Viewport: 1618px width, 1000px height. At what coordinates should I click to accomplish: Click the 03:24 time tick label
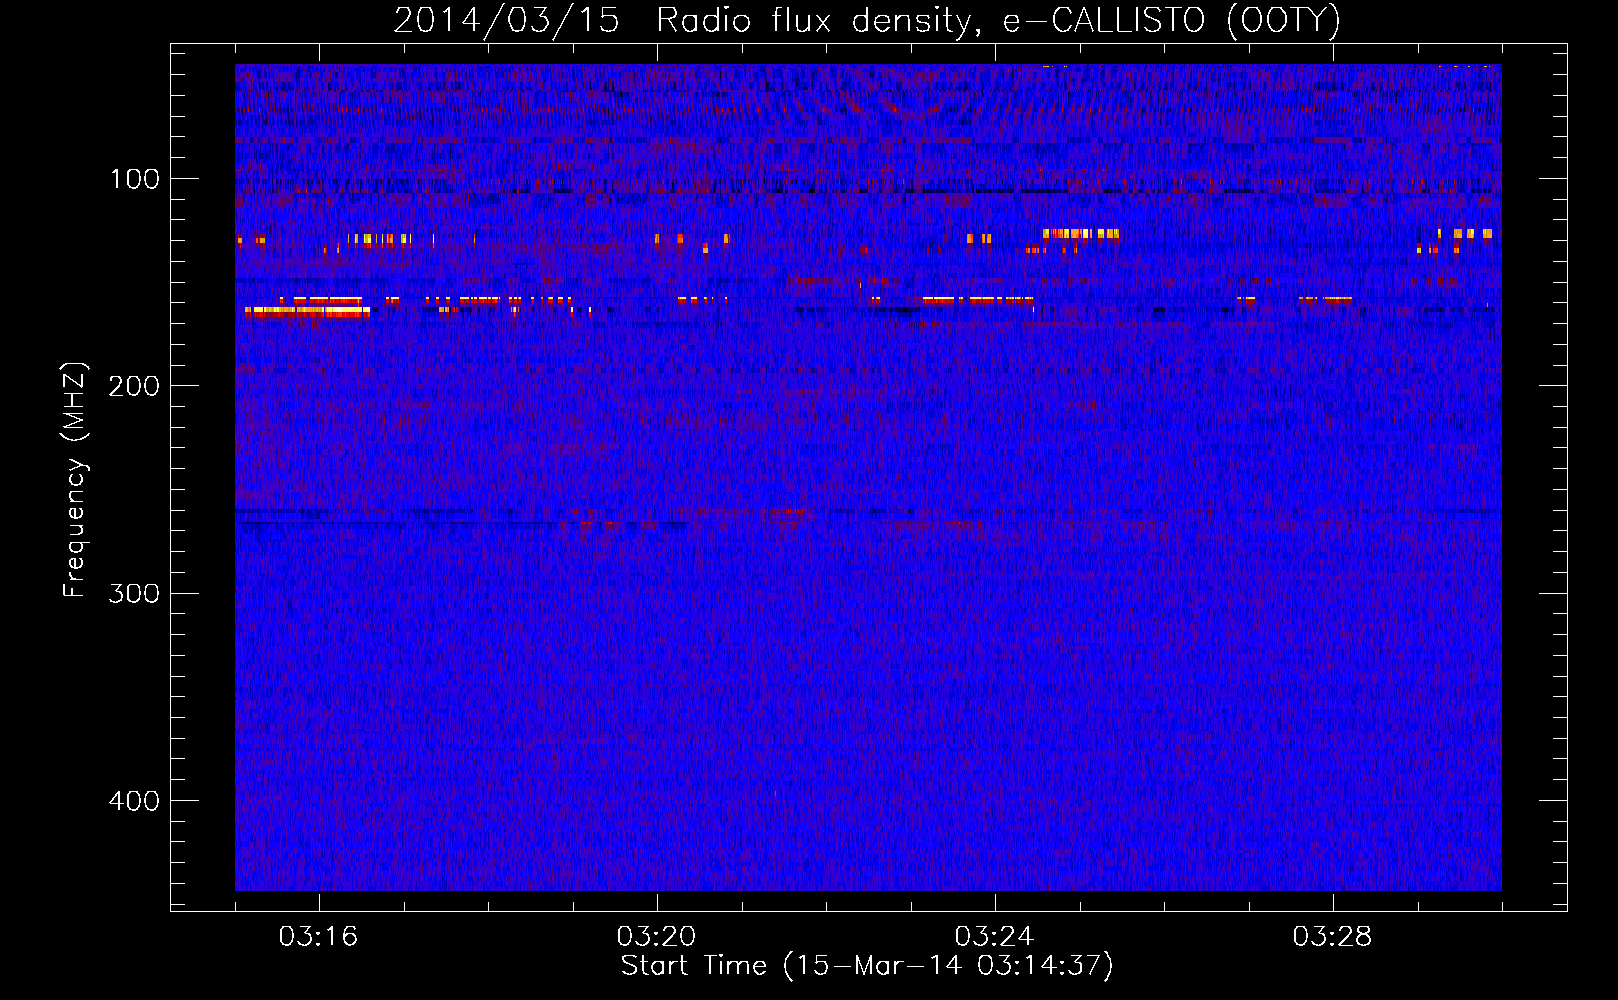[x=995, y=936]
